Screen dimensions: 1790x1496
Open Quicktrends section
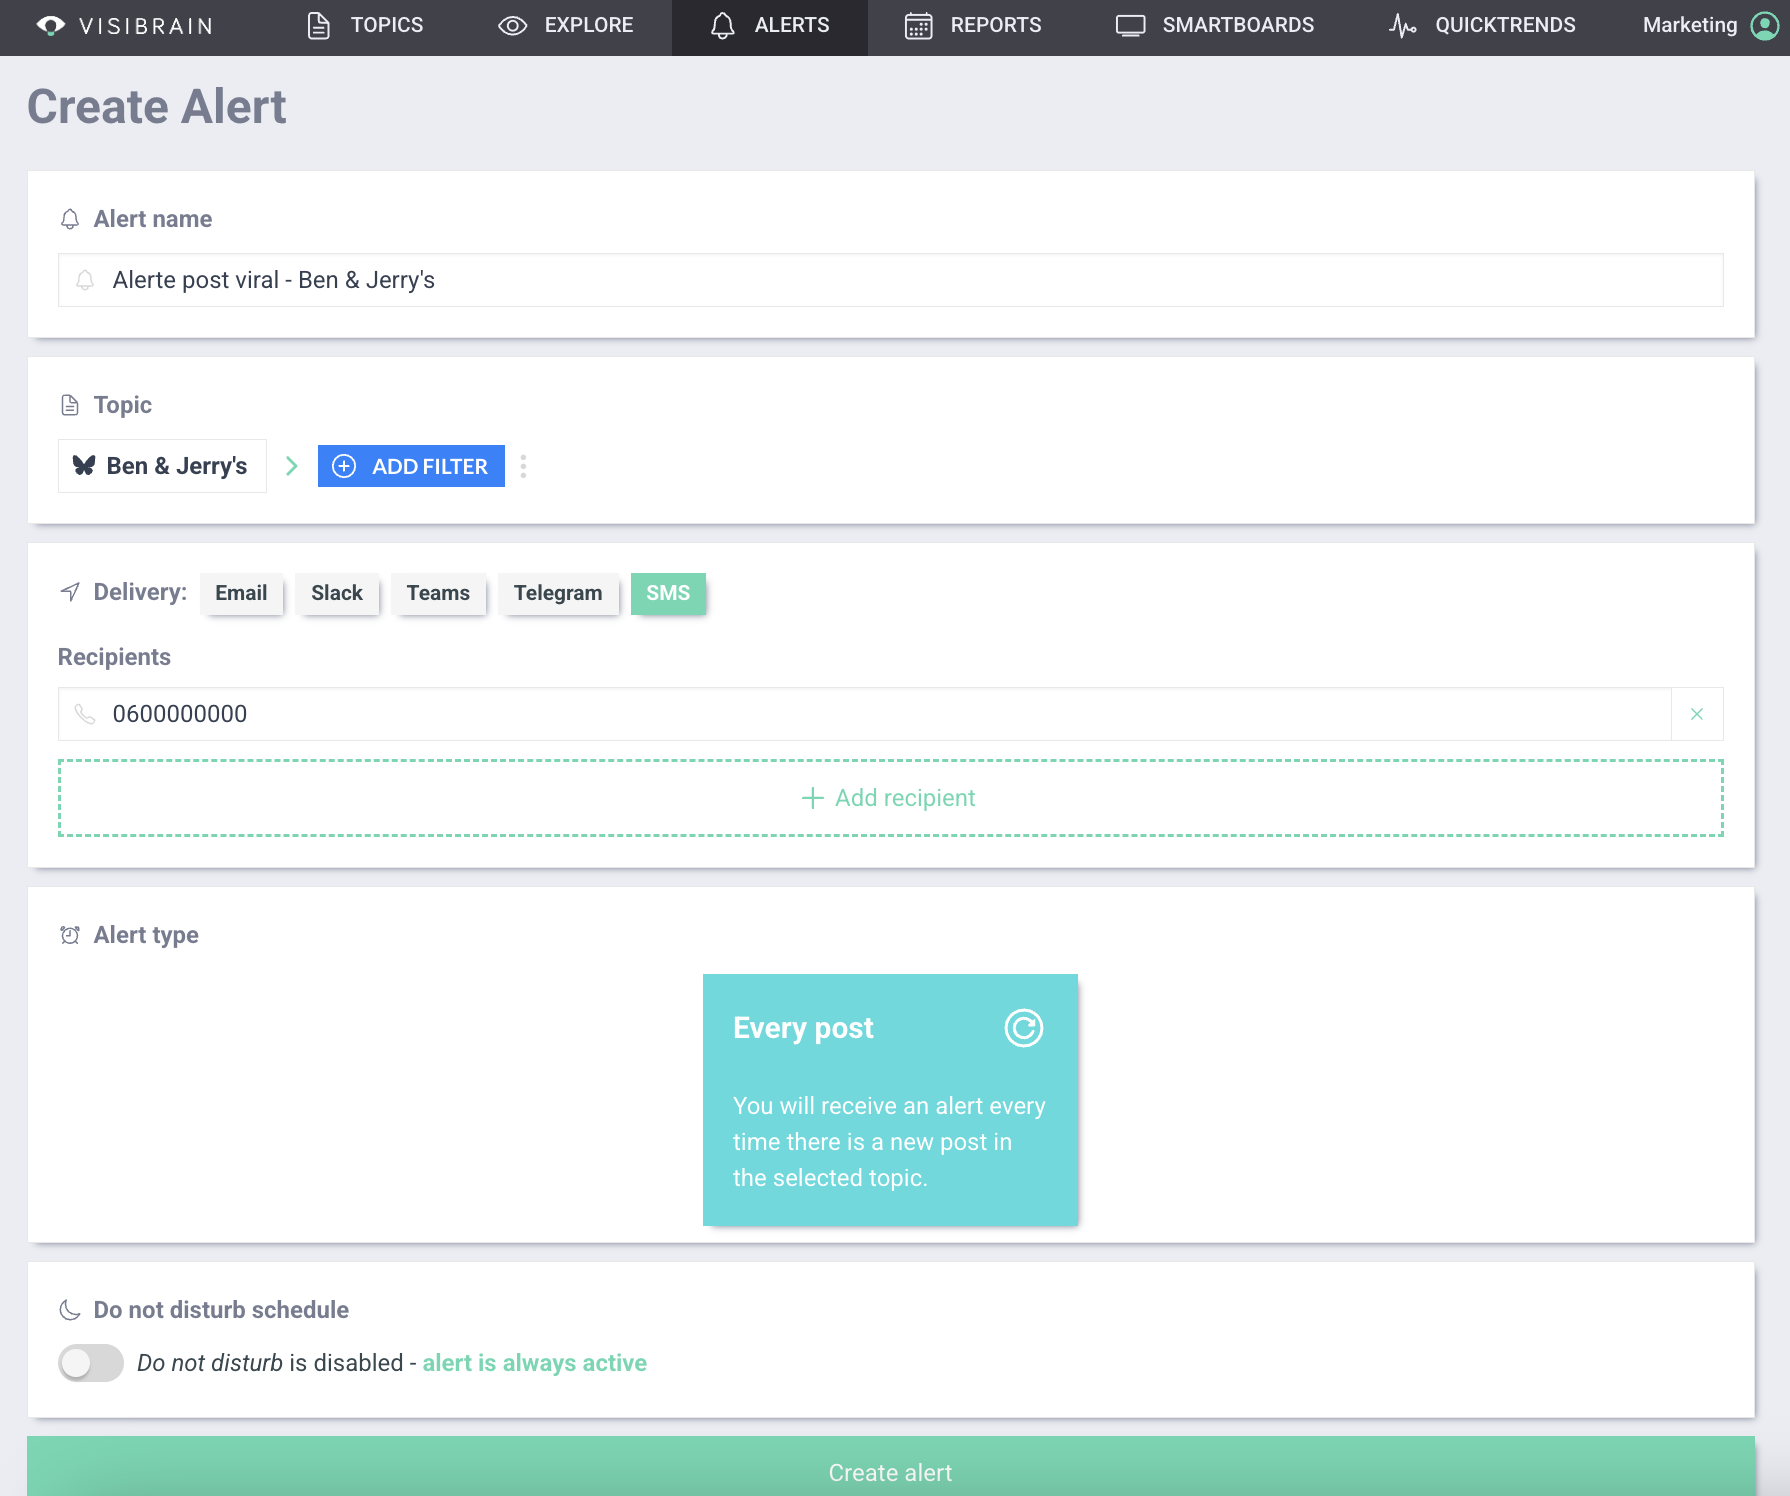tap(1482, 26)
